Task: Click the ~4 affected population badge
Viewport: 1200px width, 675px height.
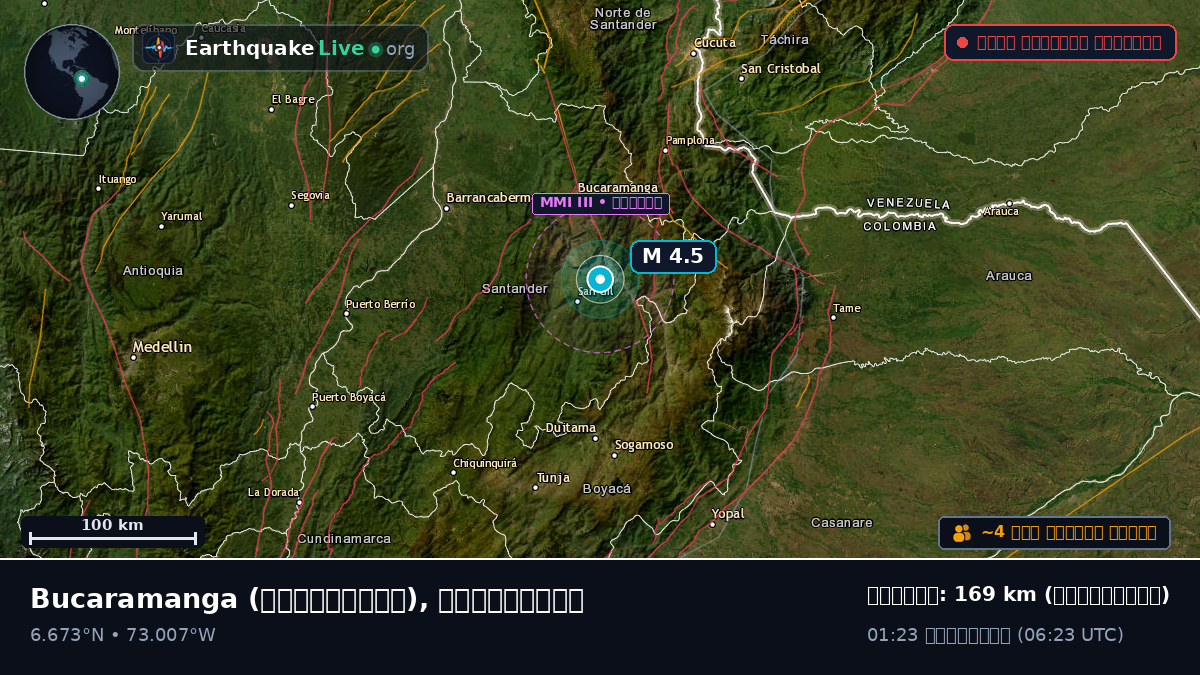Action: click(1054, 533)
